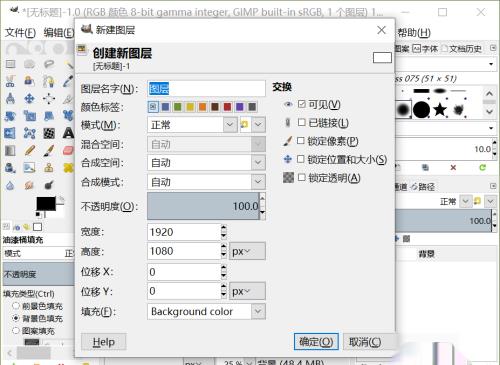Select the Color Picker eyedropper tool

[69, 81]
